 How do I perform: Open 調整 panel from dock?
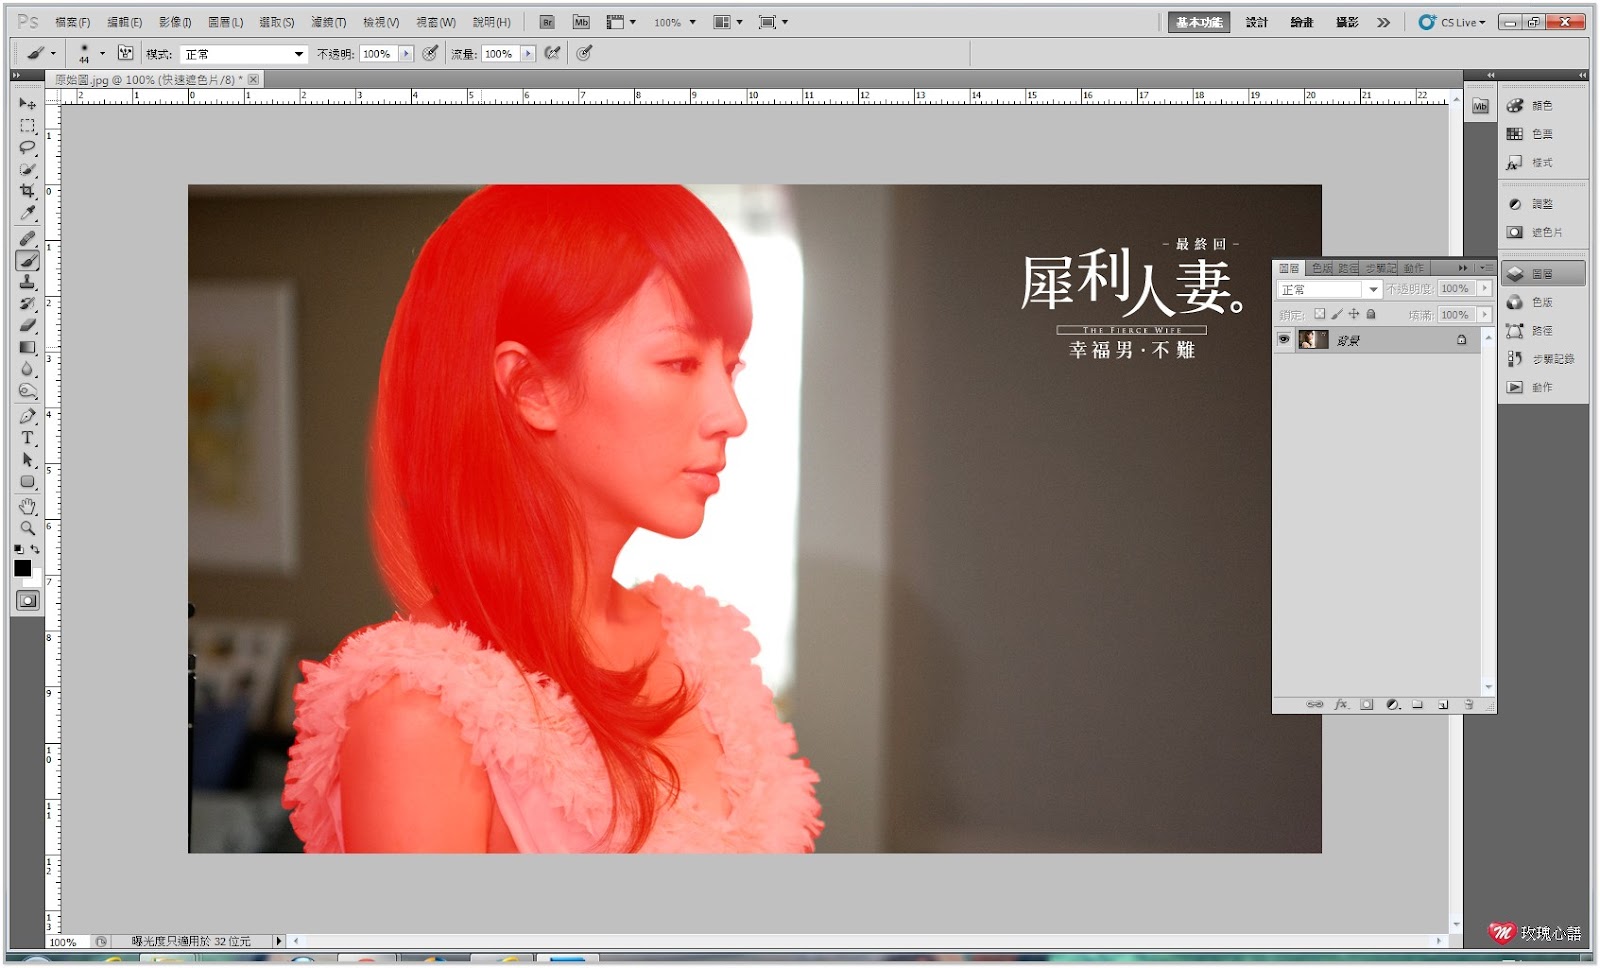pyautogui.click(x=1543, y=204)
